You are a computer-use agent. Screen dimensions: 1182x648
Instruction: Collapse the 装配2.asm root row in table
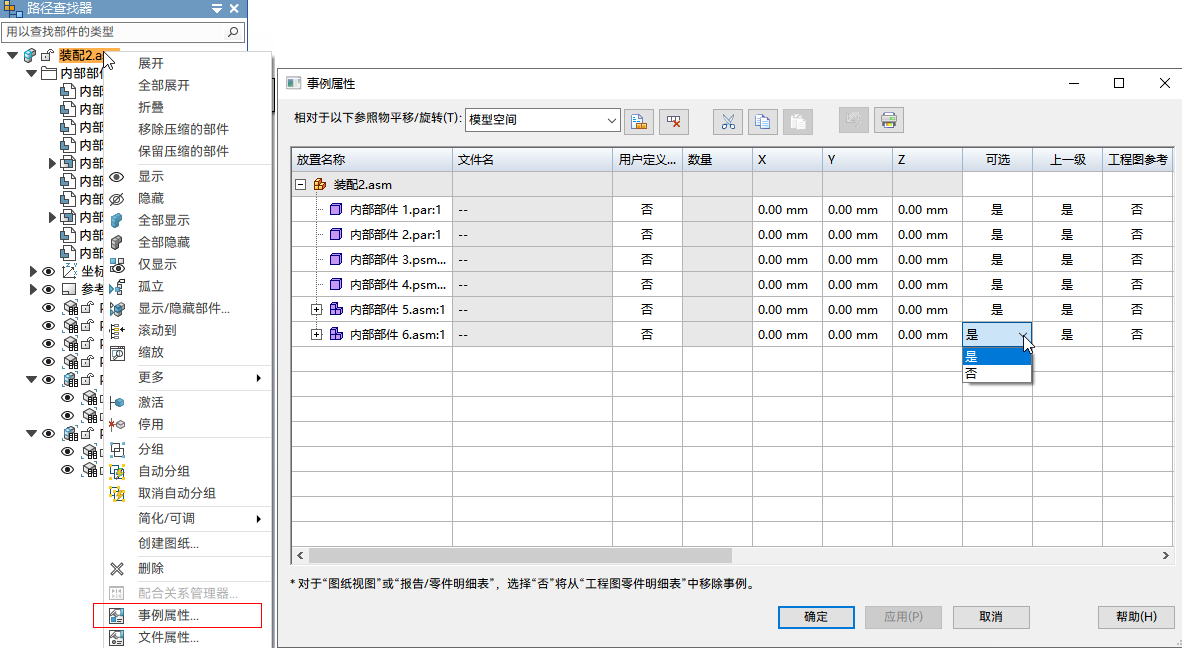pos(300,185)
